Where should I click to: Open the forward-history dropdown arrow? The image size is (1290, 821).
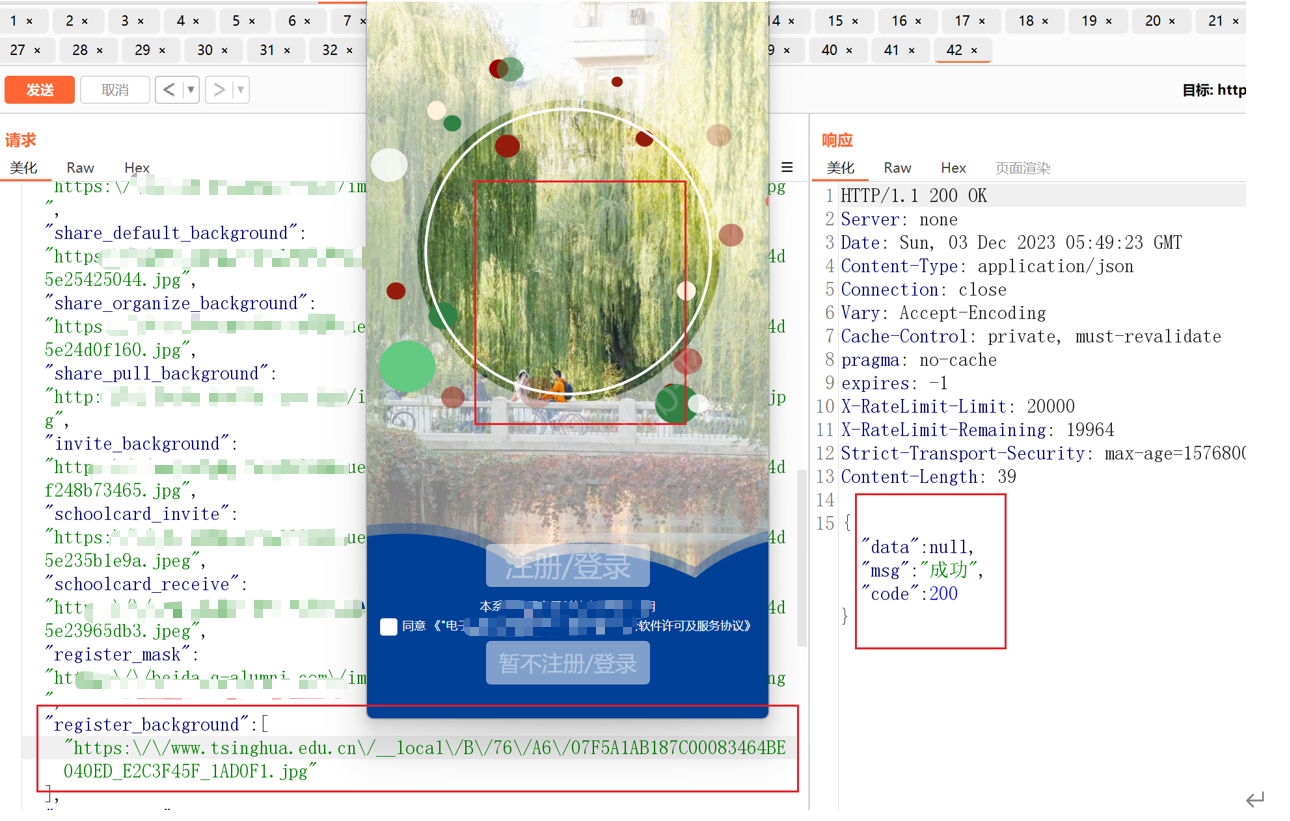240,90
